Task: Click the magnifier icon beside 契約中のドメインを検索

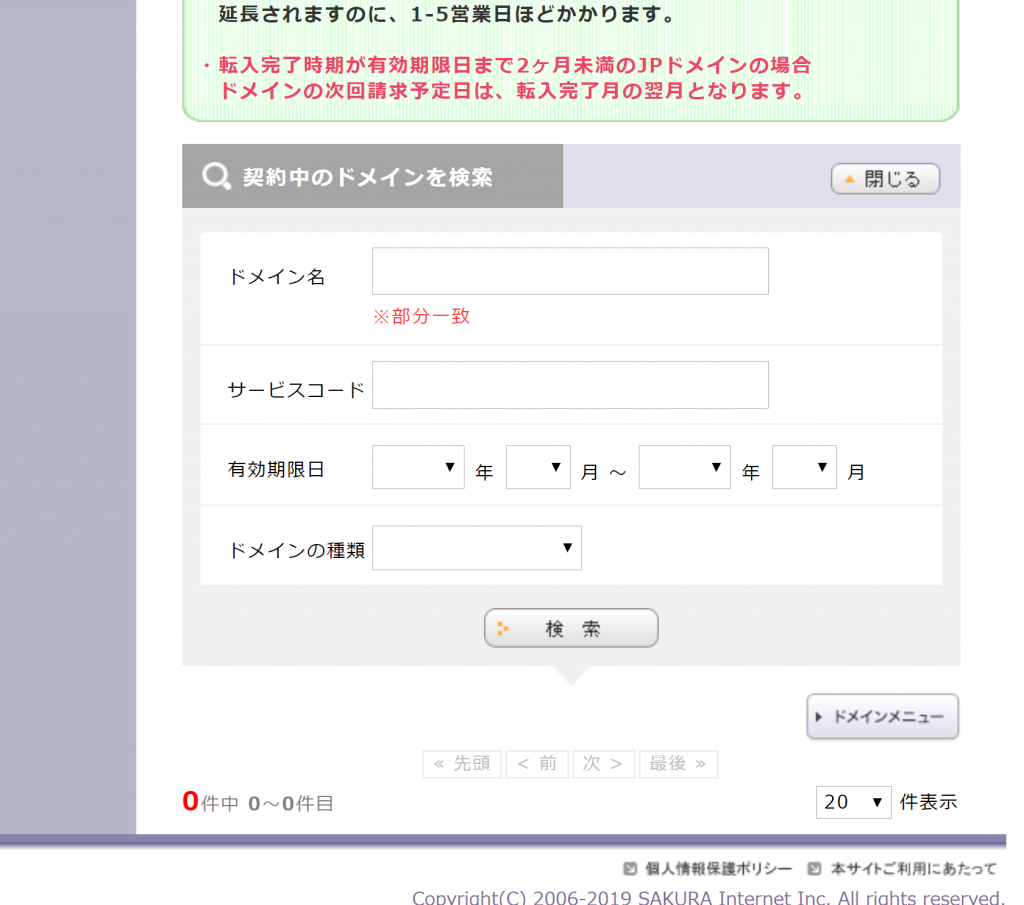Action: 216,176
